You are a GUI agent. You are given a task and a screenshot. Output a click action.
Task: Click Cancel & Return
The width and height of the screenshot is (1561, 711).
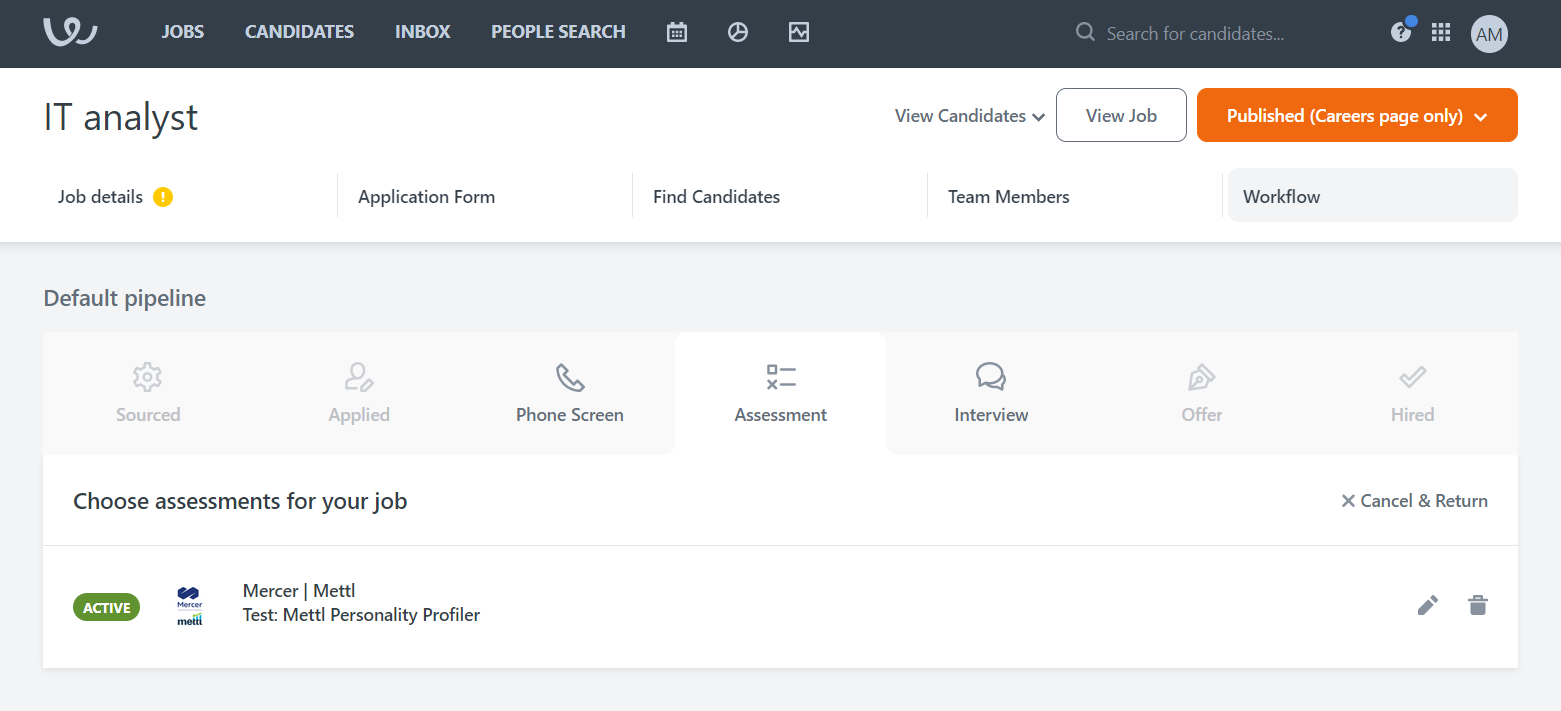tap(1414, 501)
